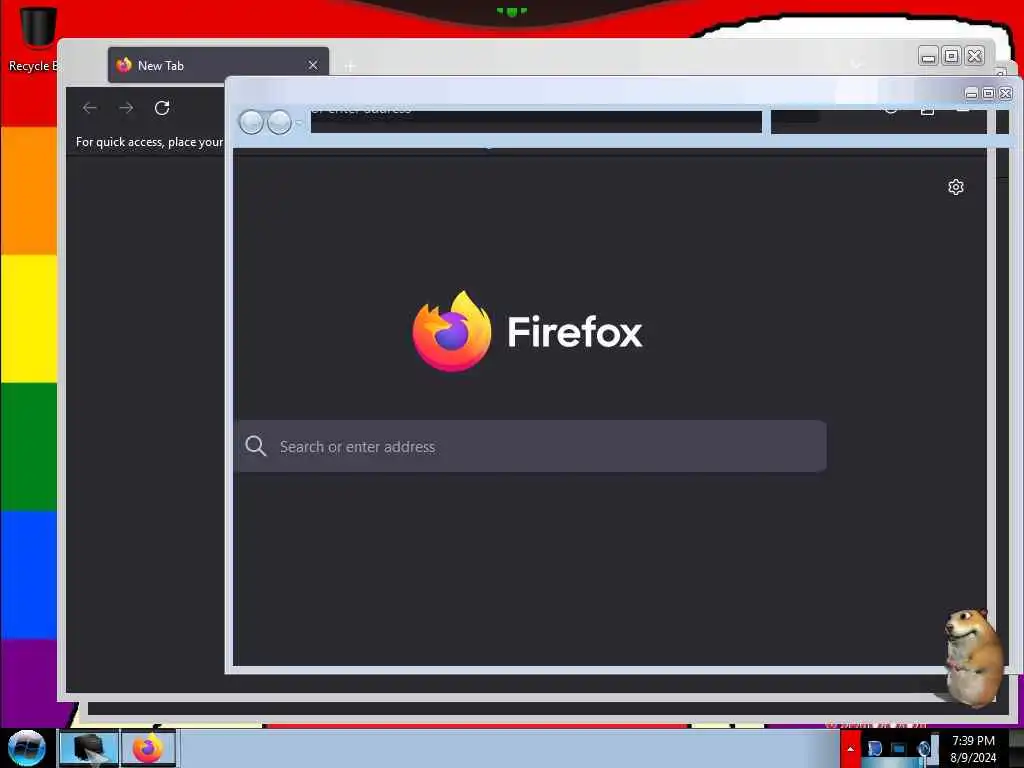
Task: Open the volume tray icon
Action: point(923,749)
